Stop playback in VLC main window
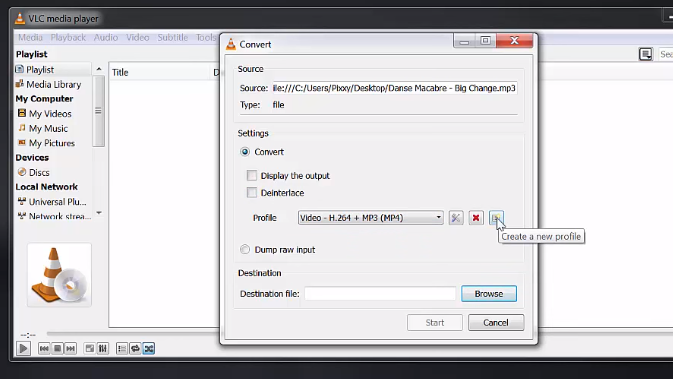This screenshot has height=379, width=673. click(57, 349)
